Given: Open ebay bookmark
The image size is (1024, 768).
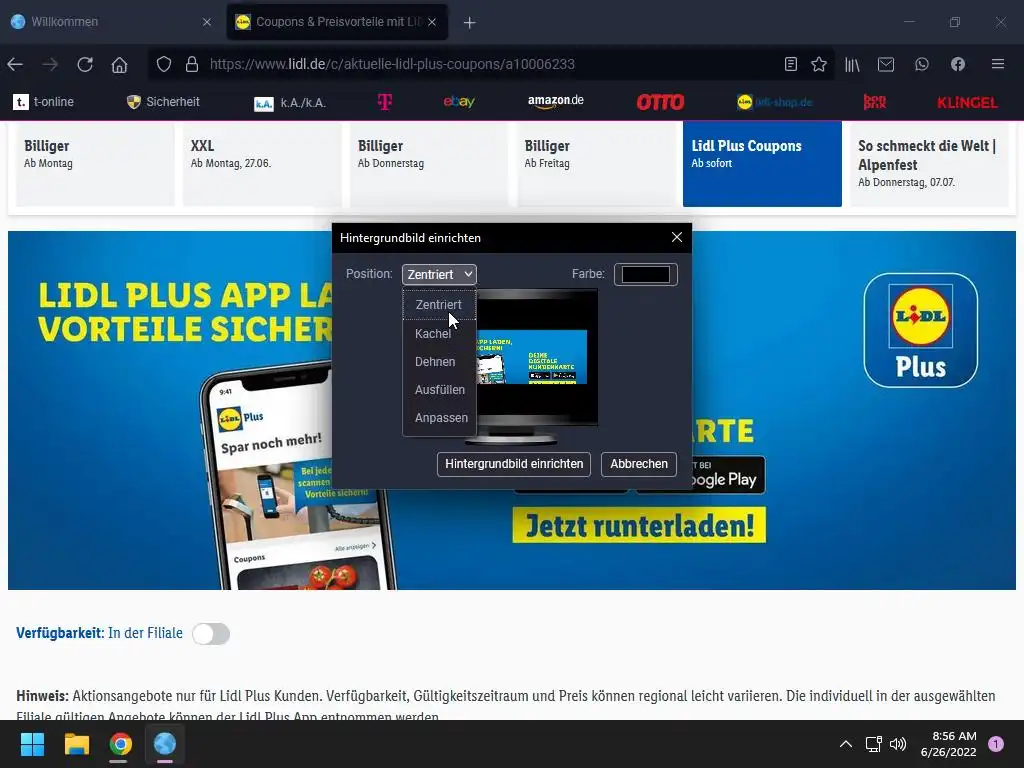Looking at the screenshot, I should [x=459, y=102].
